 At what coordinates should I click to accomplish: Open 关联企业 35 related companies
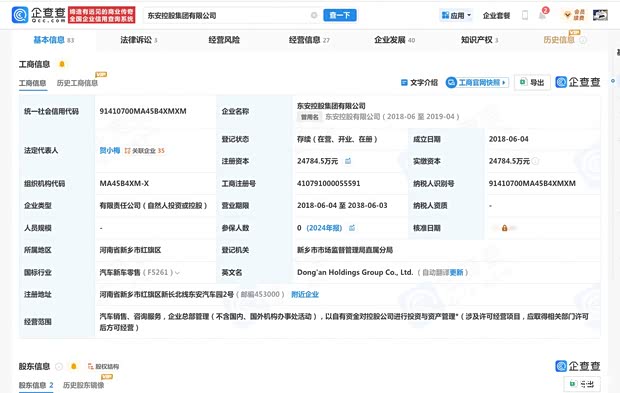pyautogui.click(x=145, y=151)
